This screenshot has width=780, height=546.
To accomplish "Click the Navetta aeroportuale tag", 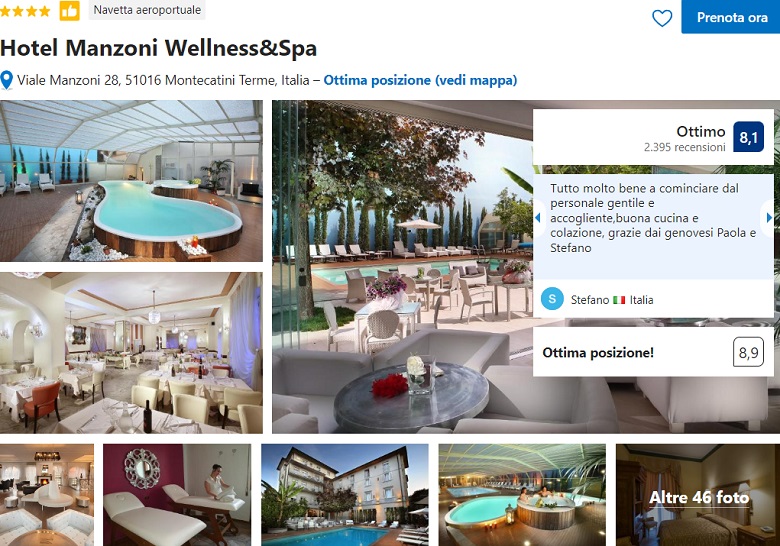I will pyautogui.click(x=147, y=10).
